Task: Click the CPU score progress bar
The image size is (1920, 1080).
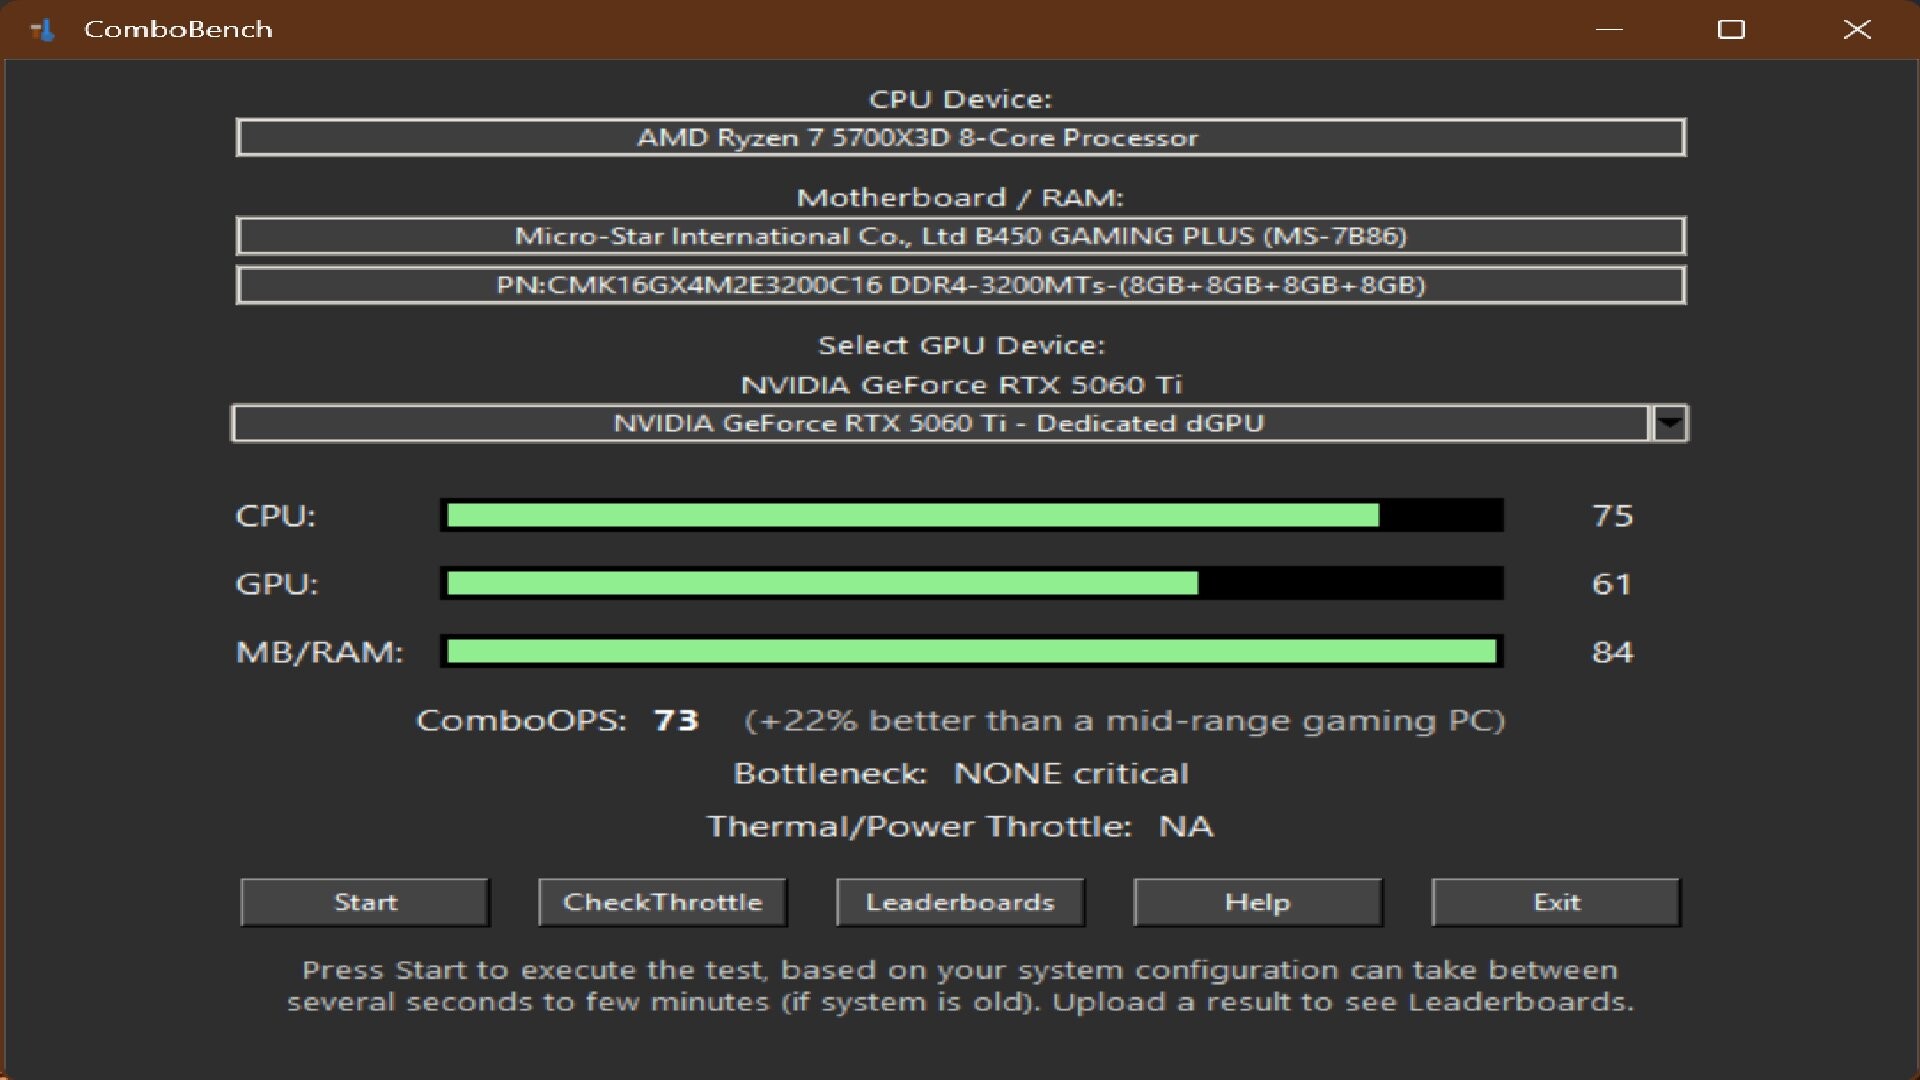Action: tap(971, 516)
